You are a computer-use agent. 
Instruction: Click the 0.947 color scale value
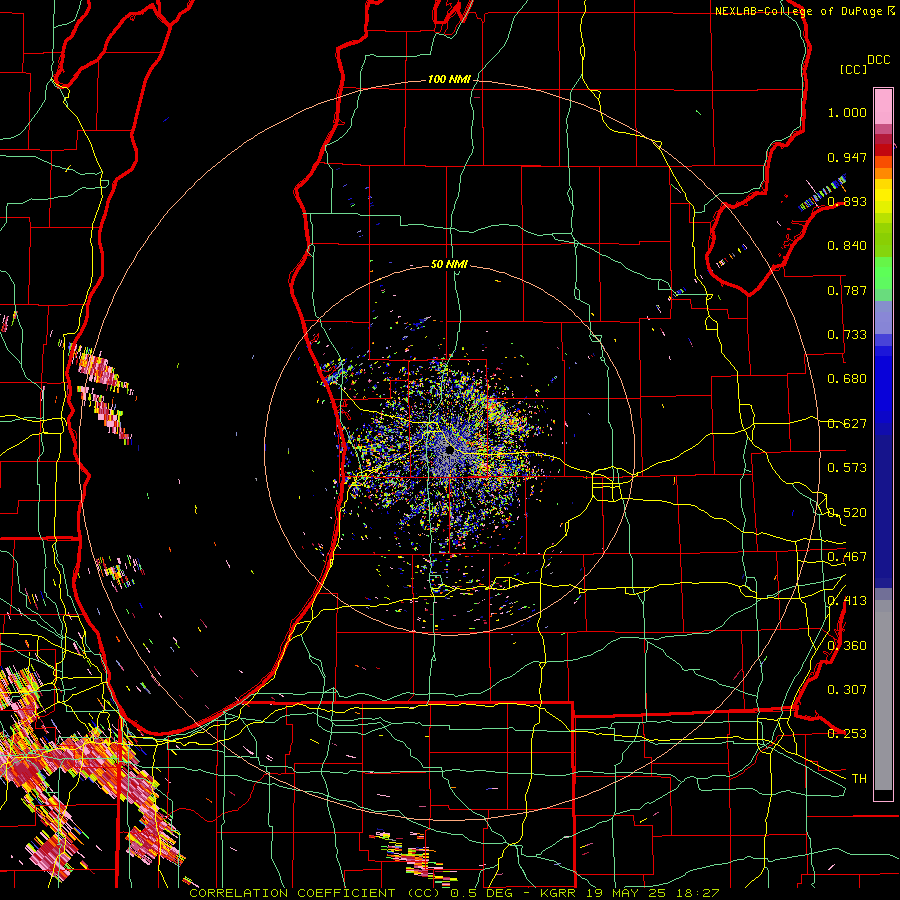[x=847, y=157]
